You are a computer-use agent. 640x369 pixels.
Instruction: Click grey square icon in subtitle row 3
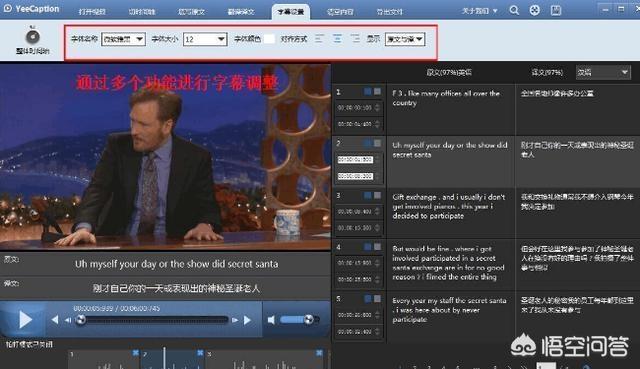377,195
